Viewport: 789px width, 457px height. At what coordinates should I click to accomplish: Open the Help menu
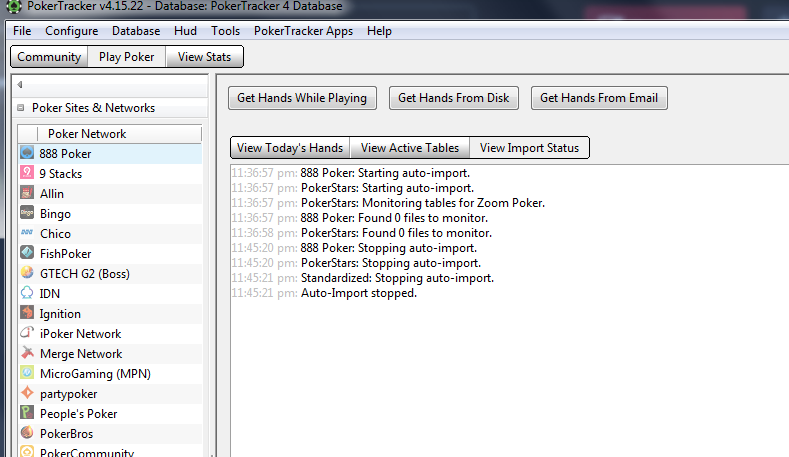point(379,31)
